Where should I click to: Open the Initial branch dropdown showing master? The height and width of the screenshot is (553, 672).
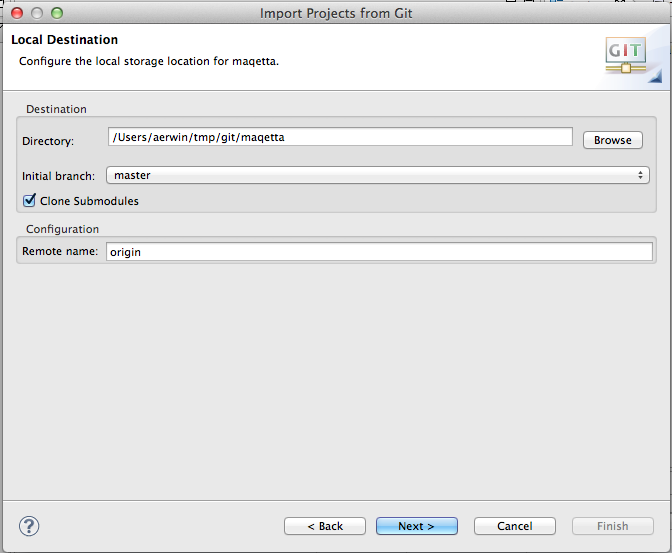(376, 175)
